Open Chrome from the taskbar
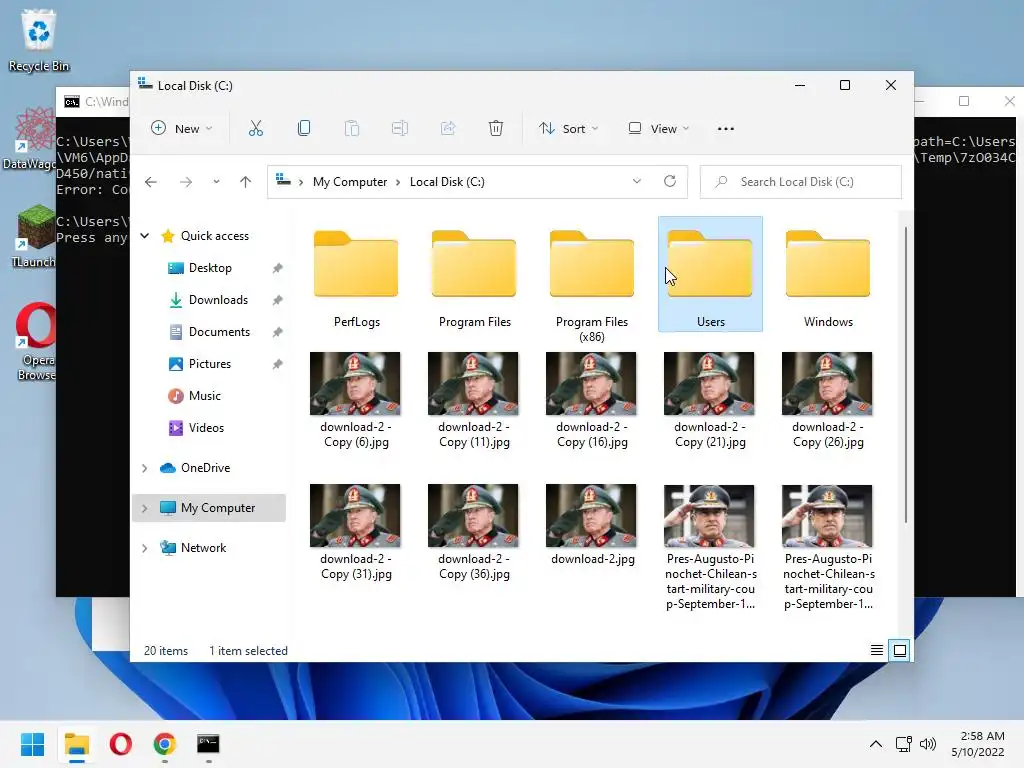 [165, 744]
